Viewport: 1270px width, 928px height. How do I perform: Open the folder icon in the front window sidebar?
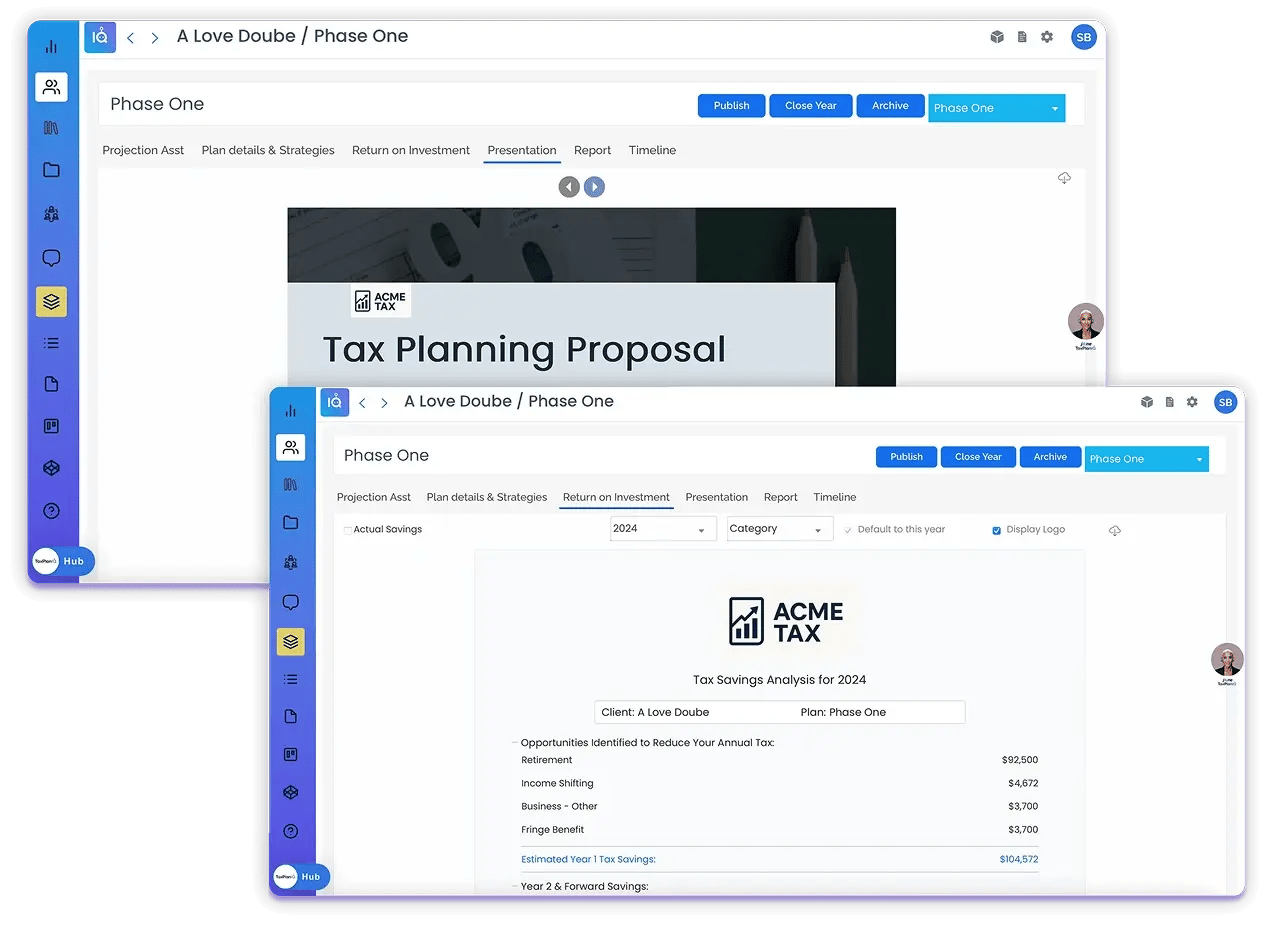click(290, 522)
